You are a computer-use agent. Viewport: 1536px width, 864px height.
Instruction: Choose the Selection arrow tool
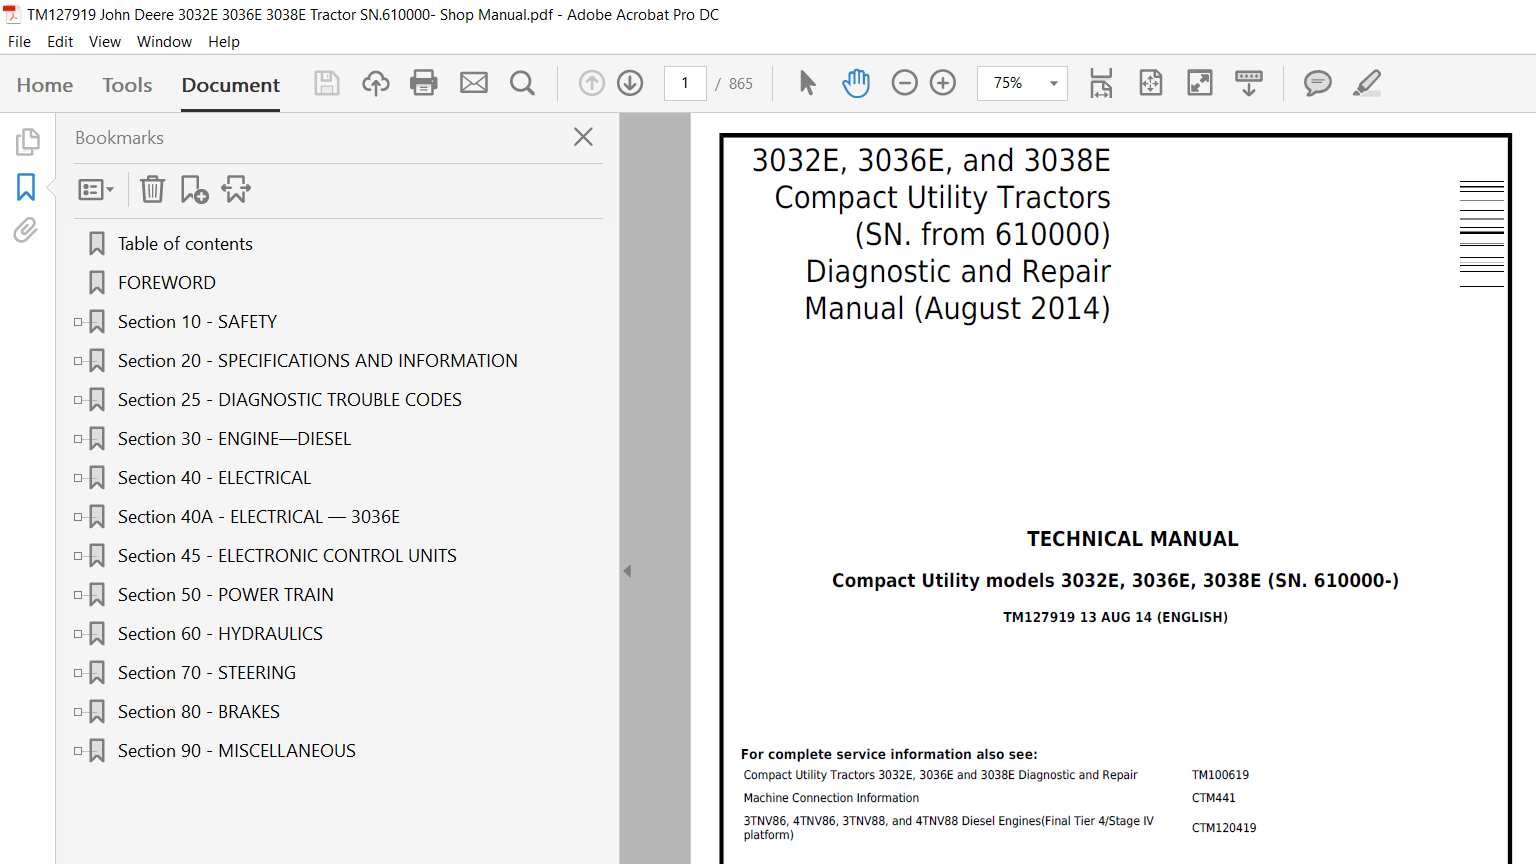coord(807,83)
